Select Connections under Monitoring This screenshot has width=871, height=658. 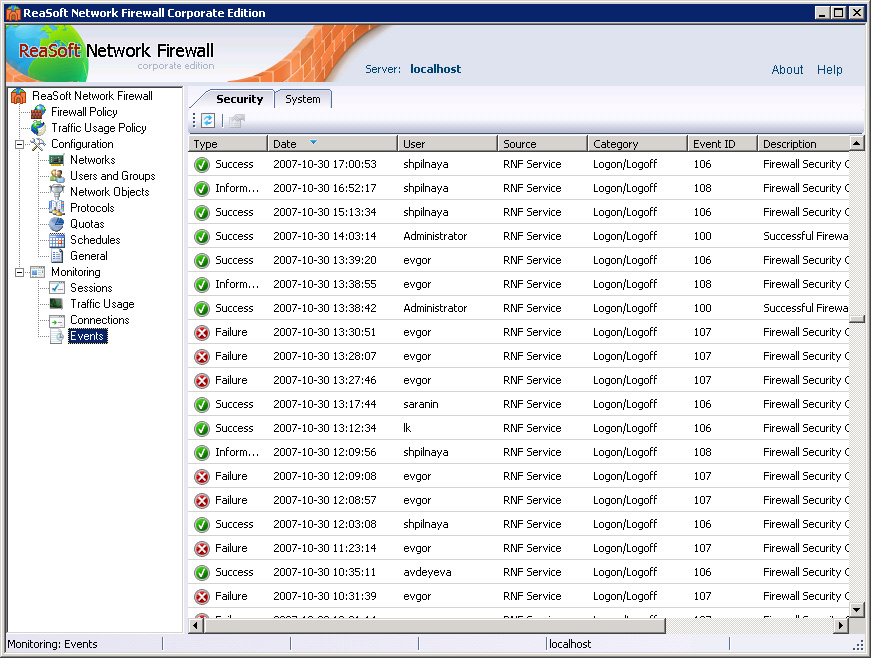pyautogui.click(x=99, y=320)
